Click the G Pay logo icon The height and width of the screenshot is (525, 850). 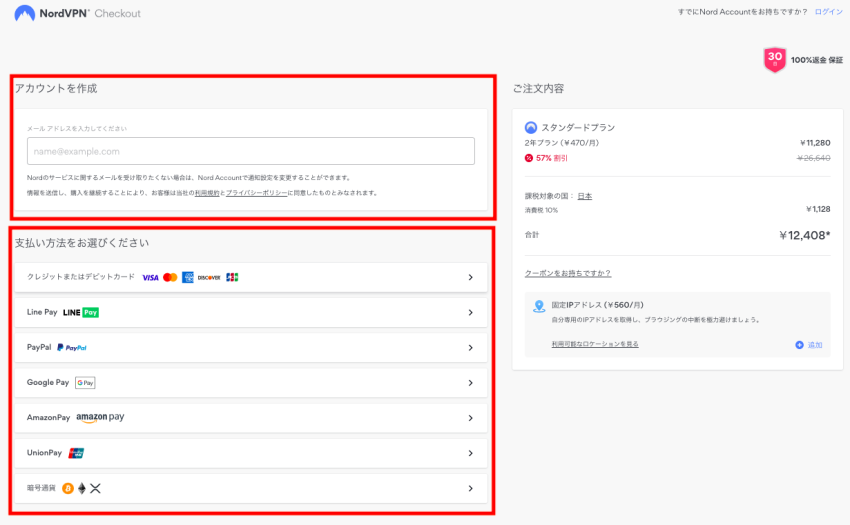point(85,383)
